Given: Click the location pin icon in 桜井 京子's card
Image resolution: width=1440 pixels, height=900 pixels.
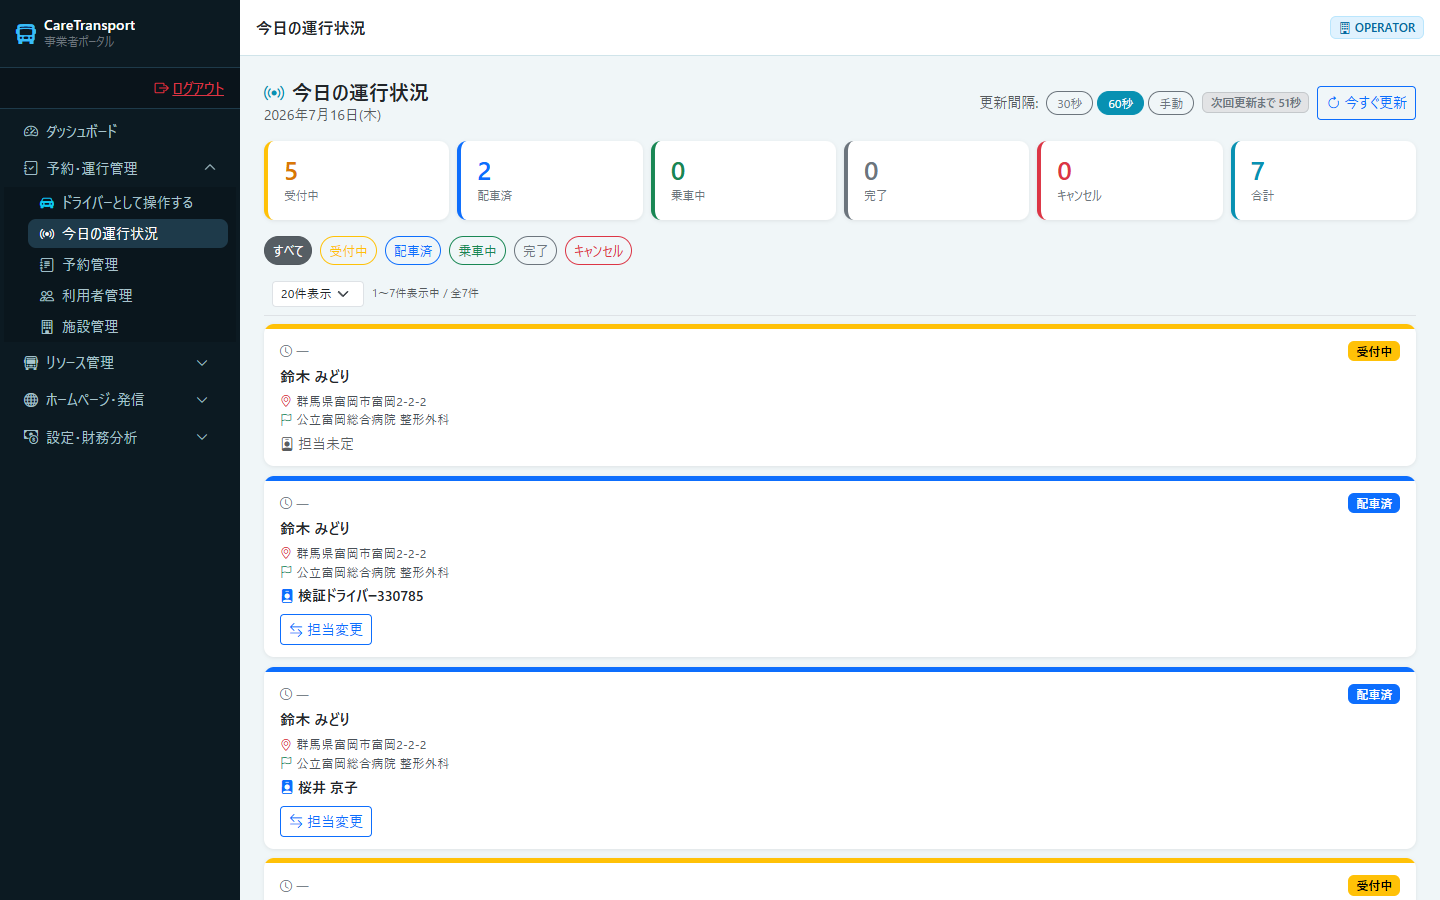Looking at the screenshot, I should tap(286, 744).
